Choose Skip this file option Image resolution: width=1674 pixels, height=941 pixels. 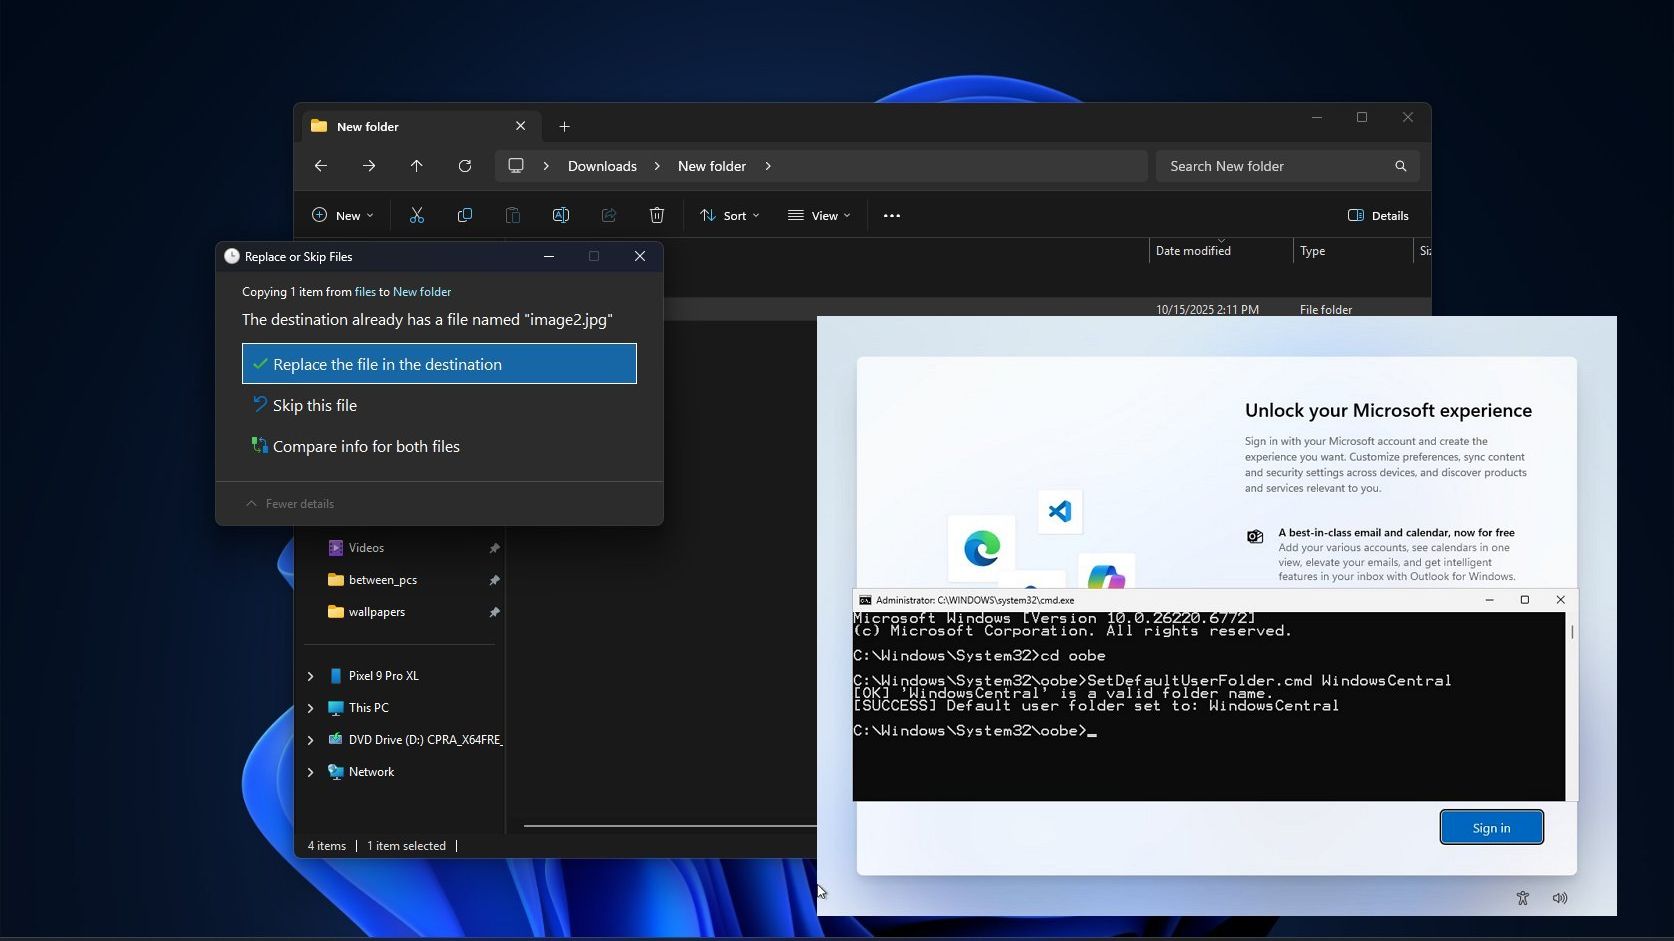[x=315, y=405]
